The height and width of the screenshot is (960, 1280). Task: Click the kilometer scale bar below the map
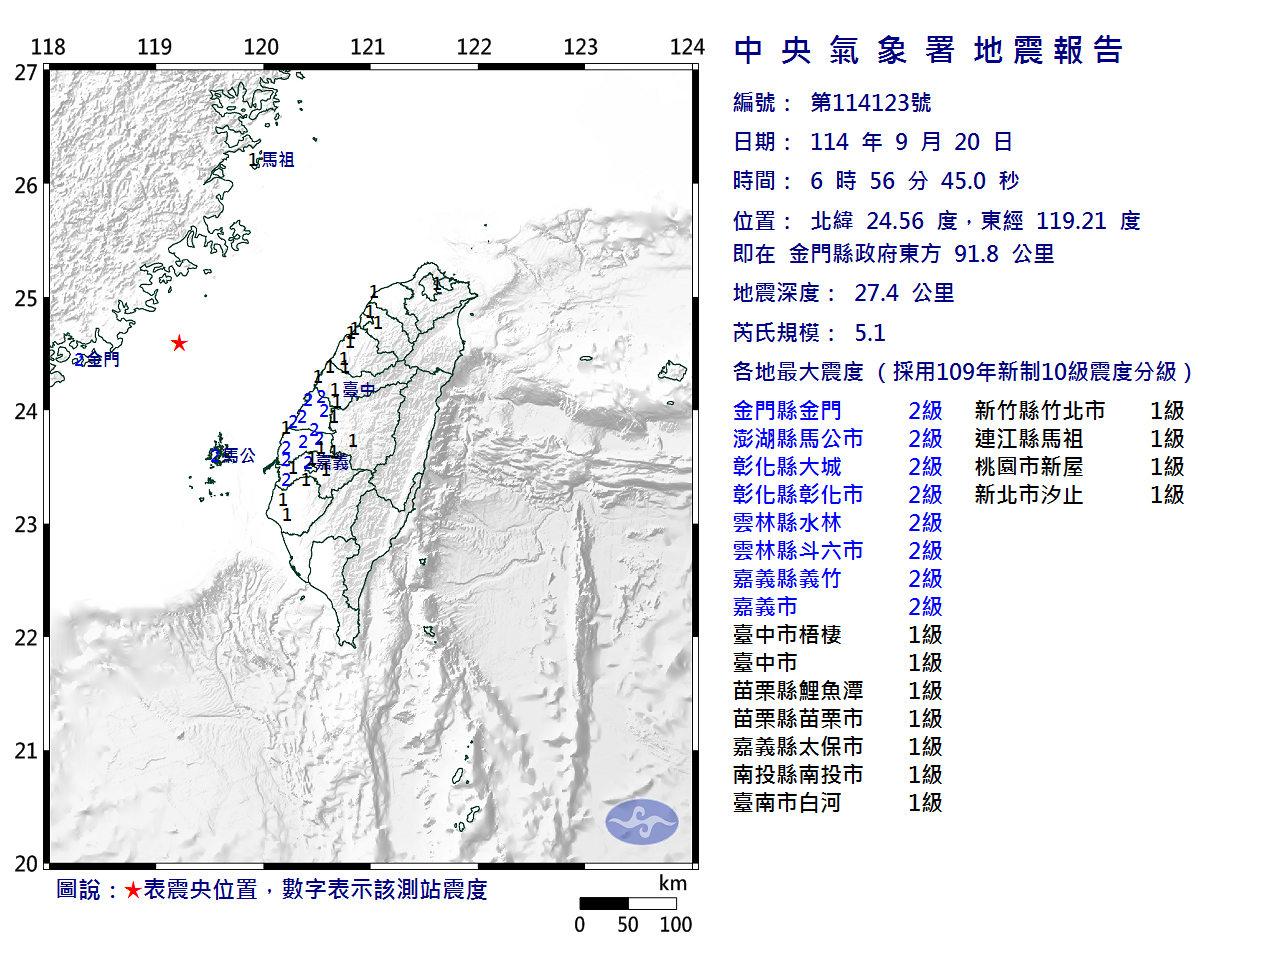[x=627, y=904]
